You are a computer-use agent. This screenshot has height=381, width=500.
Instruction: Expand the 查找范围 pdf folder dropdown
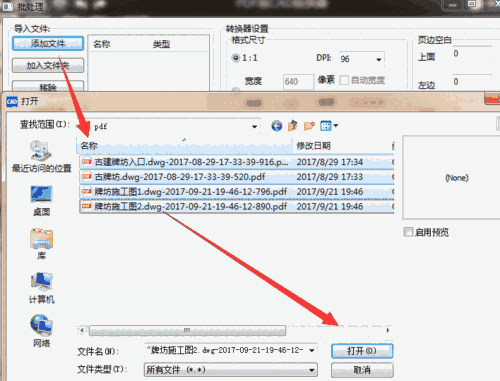tap(254, 126)
